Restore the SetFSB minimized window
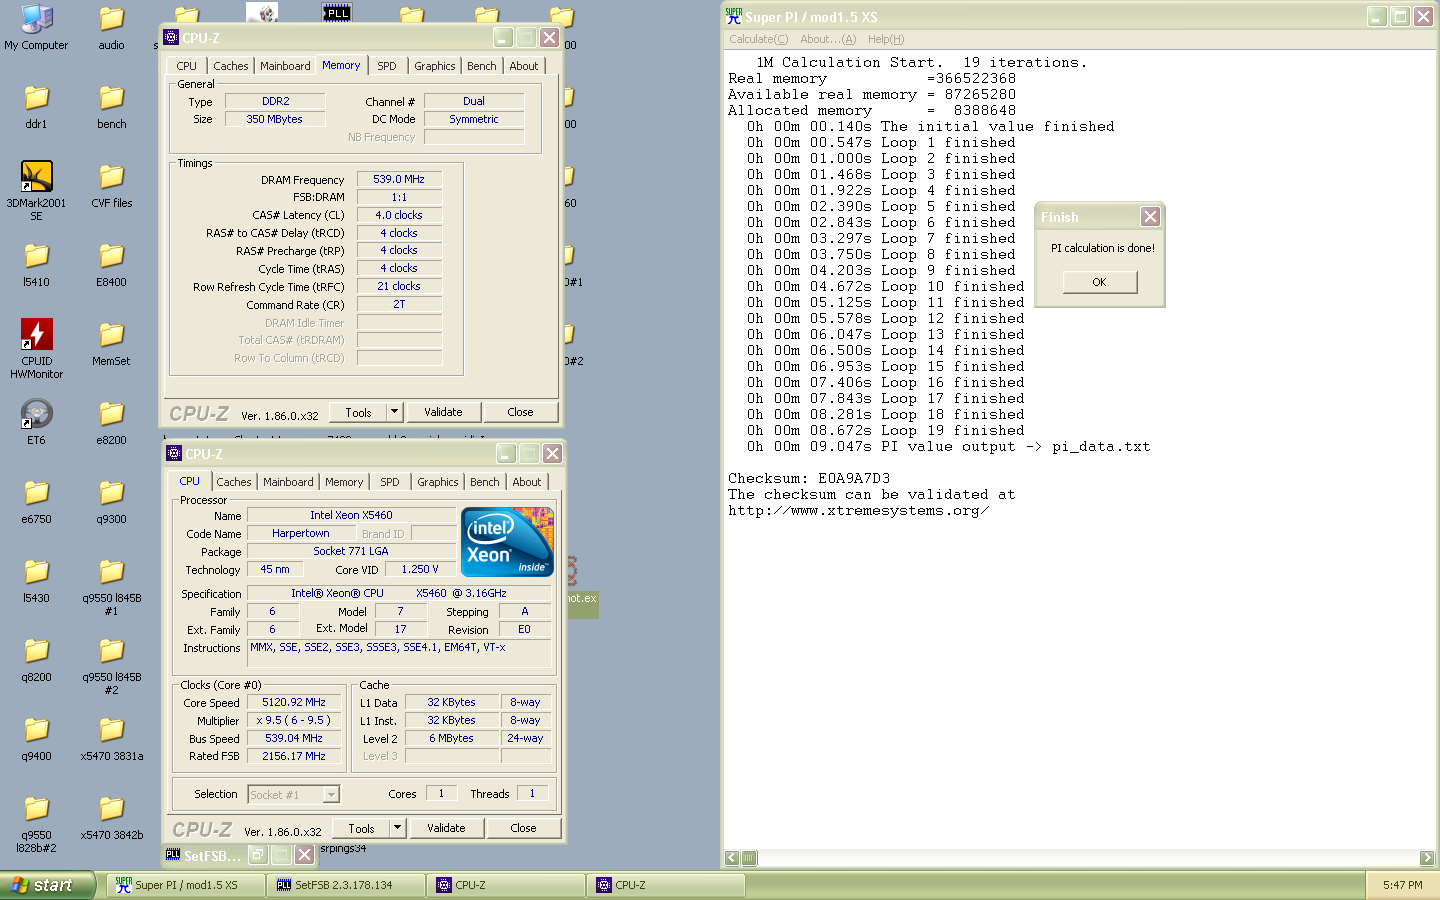This screenshot has width=1440, height=900. pos(258,855)
